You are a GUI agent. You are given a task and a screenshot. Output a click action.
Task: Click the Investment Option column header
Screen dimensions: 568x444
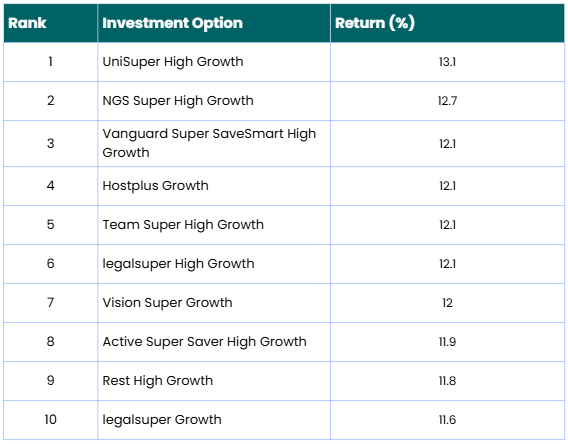172,23
